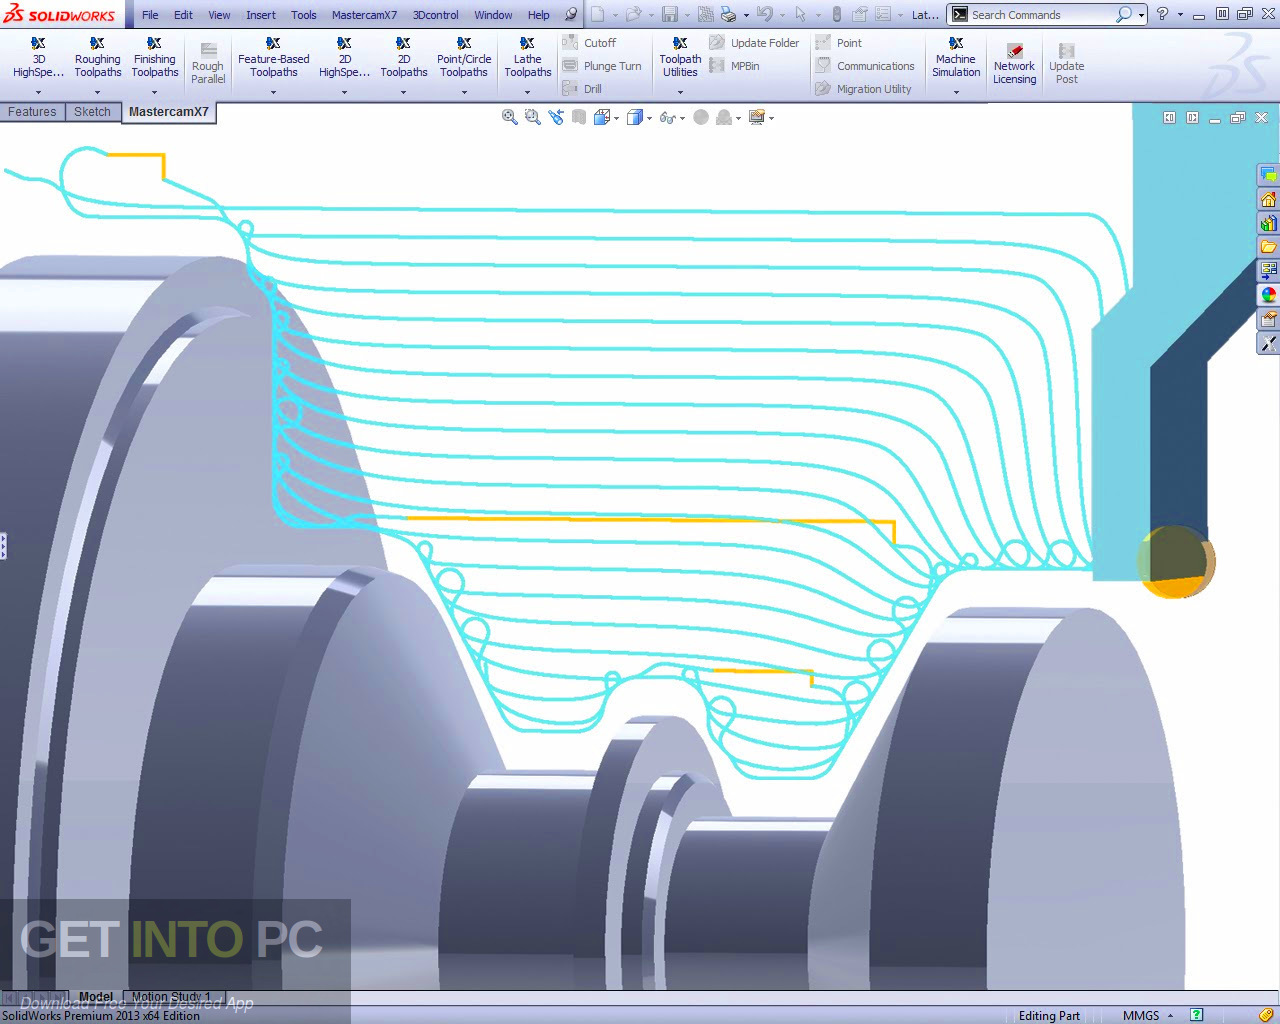Click the Rebuild traffic light icon
Viewport: 1280px width, 1024px height.
[837, 14]
